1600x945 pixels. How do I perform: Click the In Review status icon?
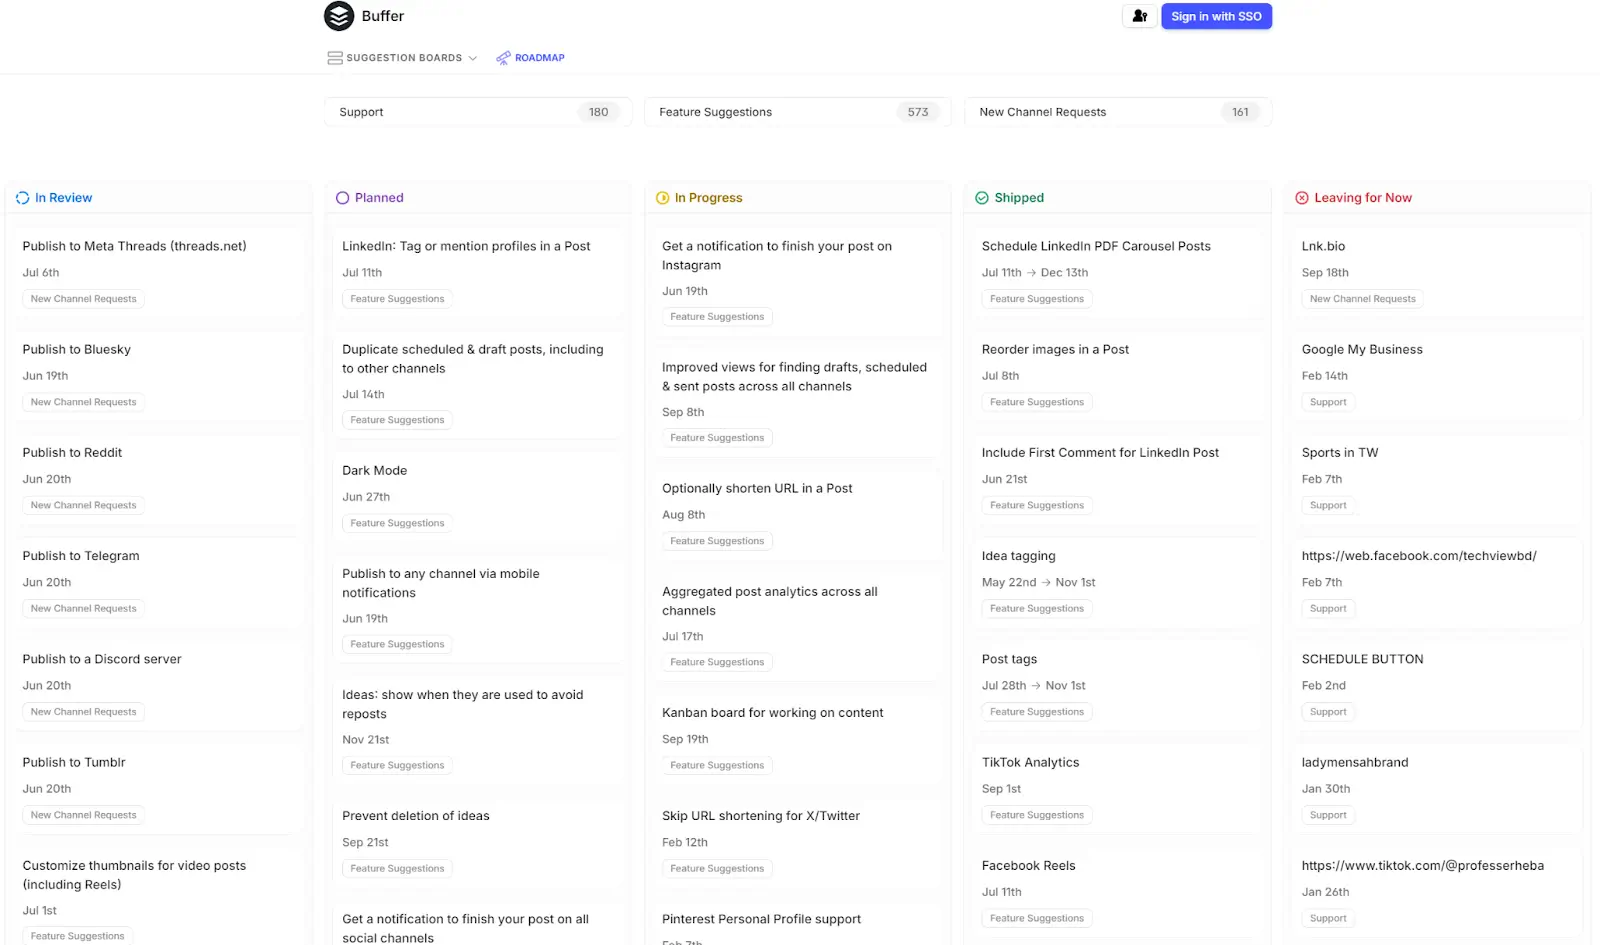(22, 197)
